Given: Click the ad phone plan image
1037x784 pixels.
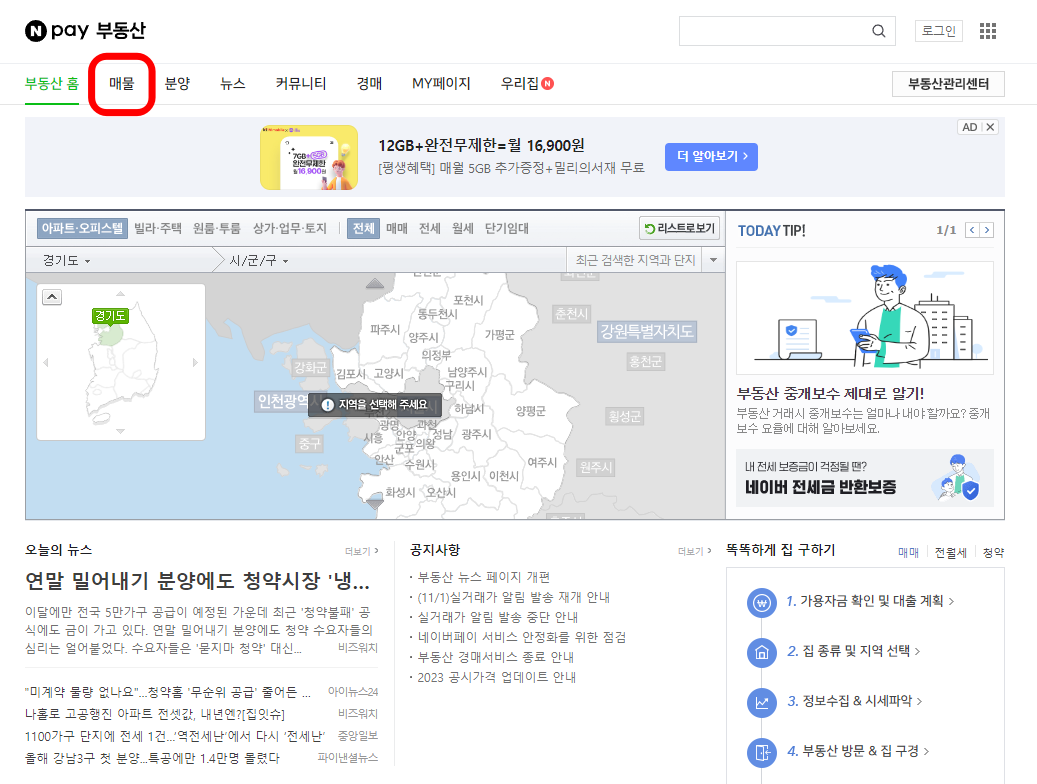Looking at the screenshot, I should pos(309,157).
